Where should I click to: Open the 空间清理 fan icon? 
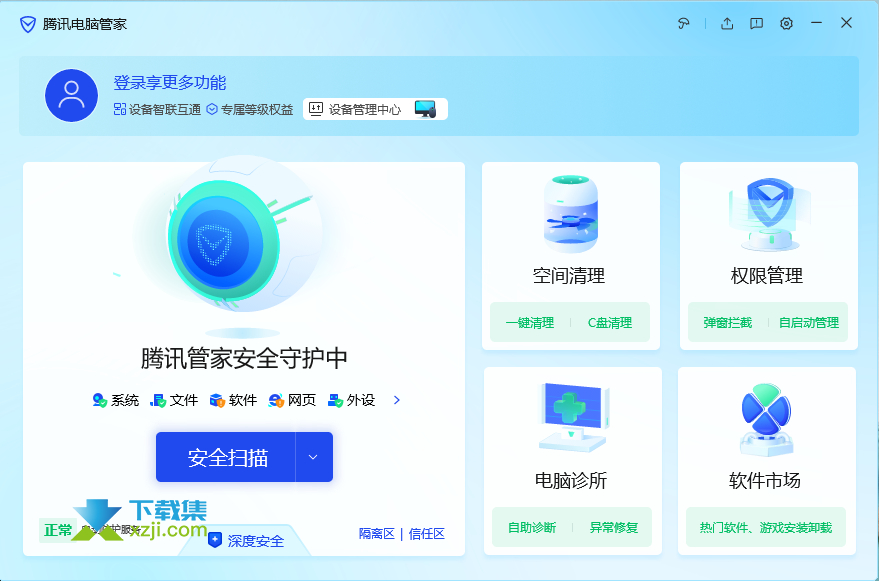pos(569,214)
